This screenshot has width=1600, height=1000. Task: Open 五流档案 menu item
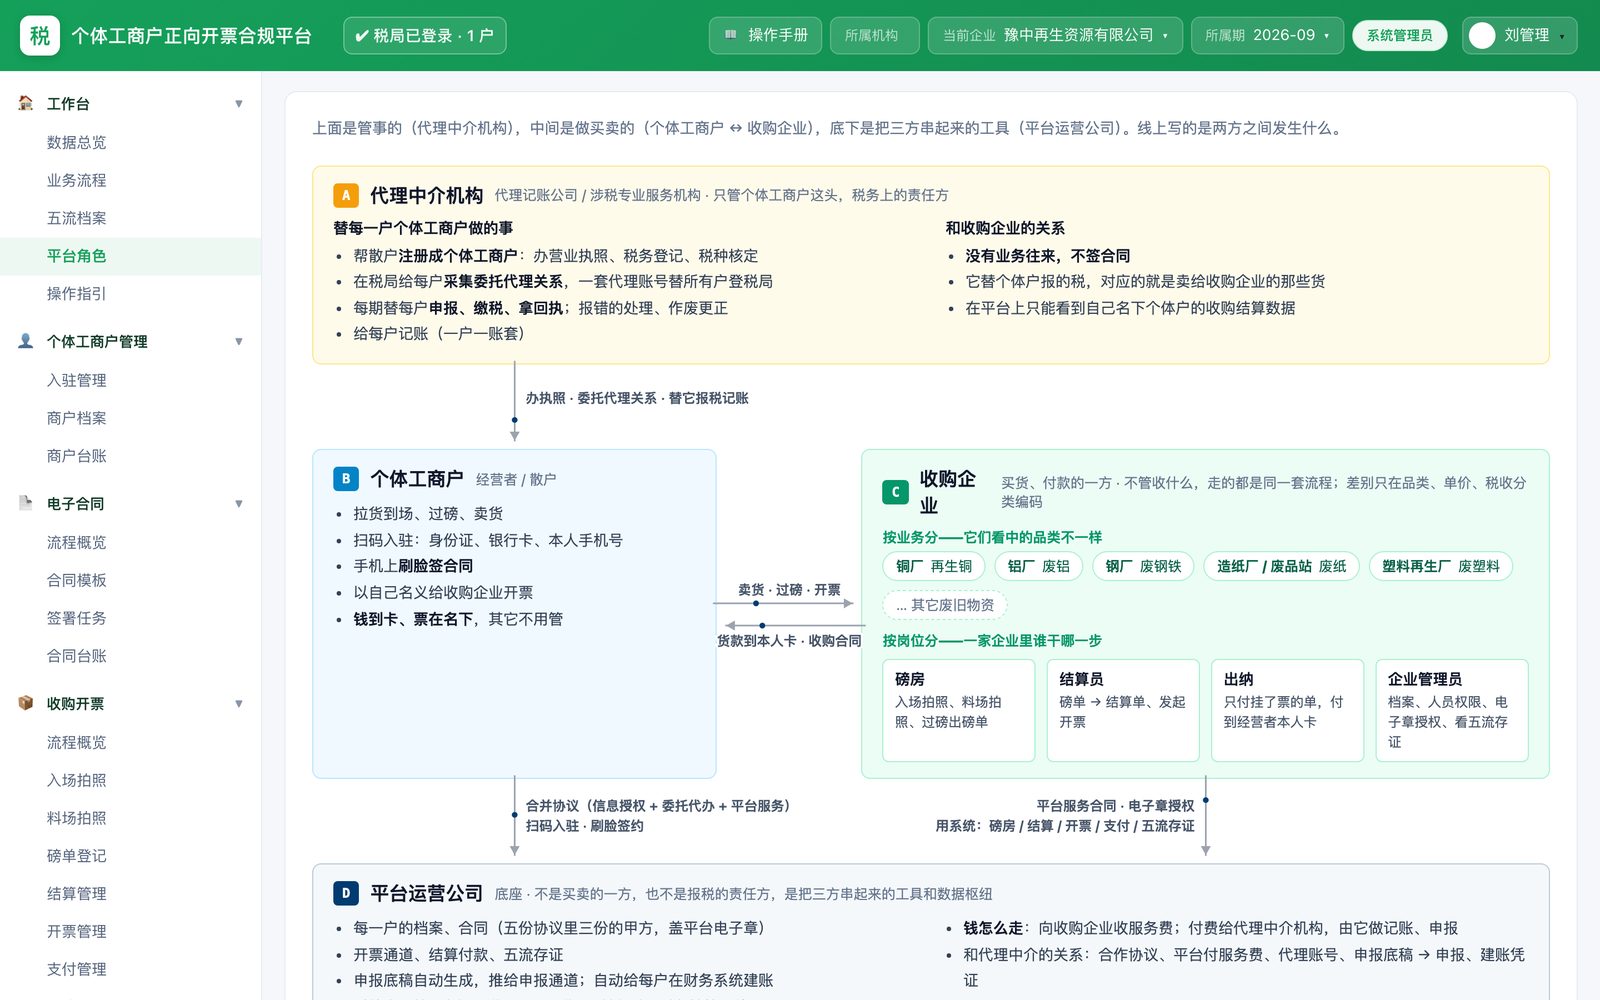click(130, 218)
